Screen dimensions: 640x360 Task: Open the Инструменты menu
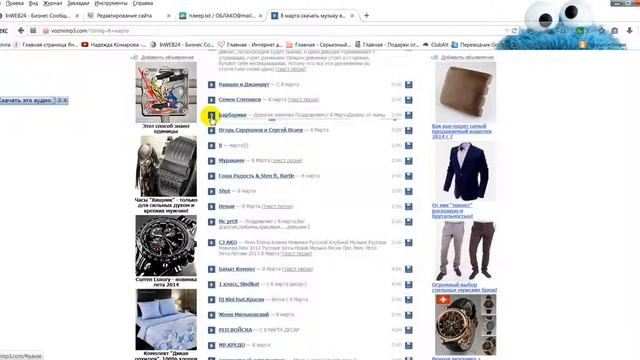111,3
